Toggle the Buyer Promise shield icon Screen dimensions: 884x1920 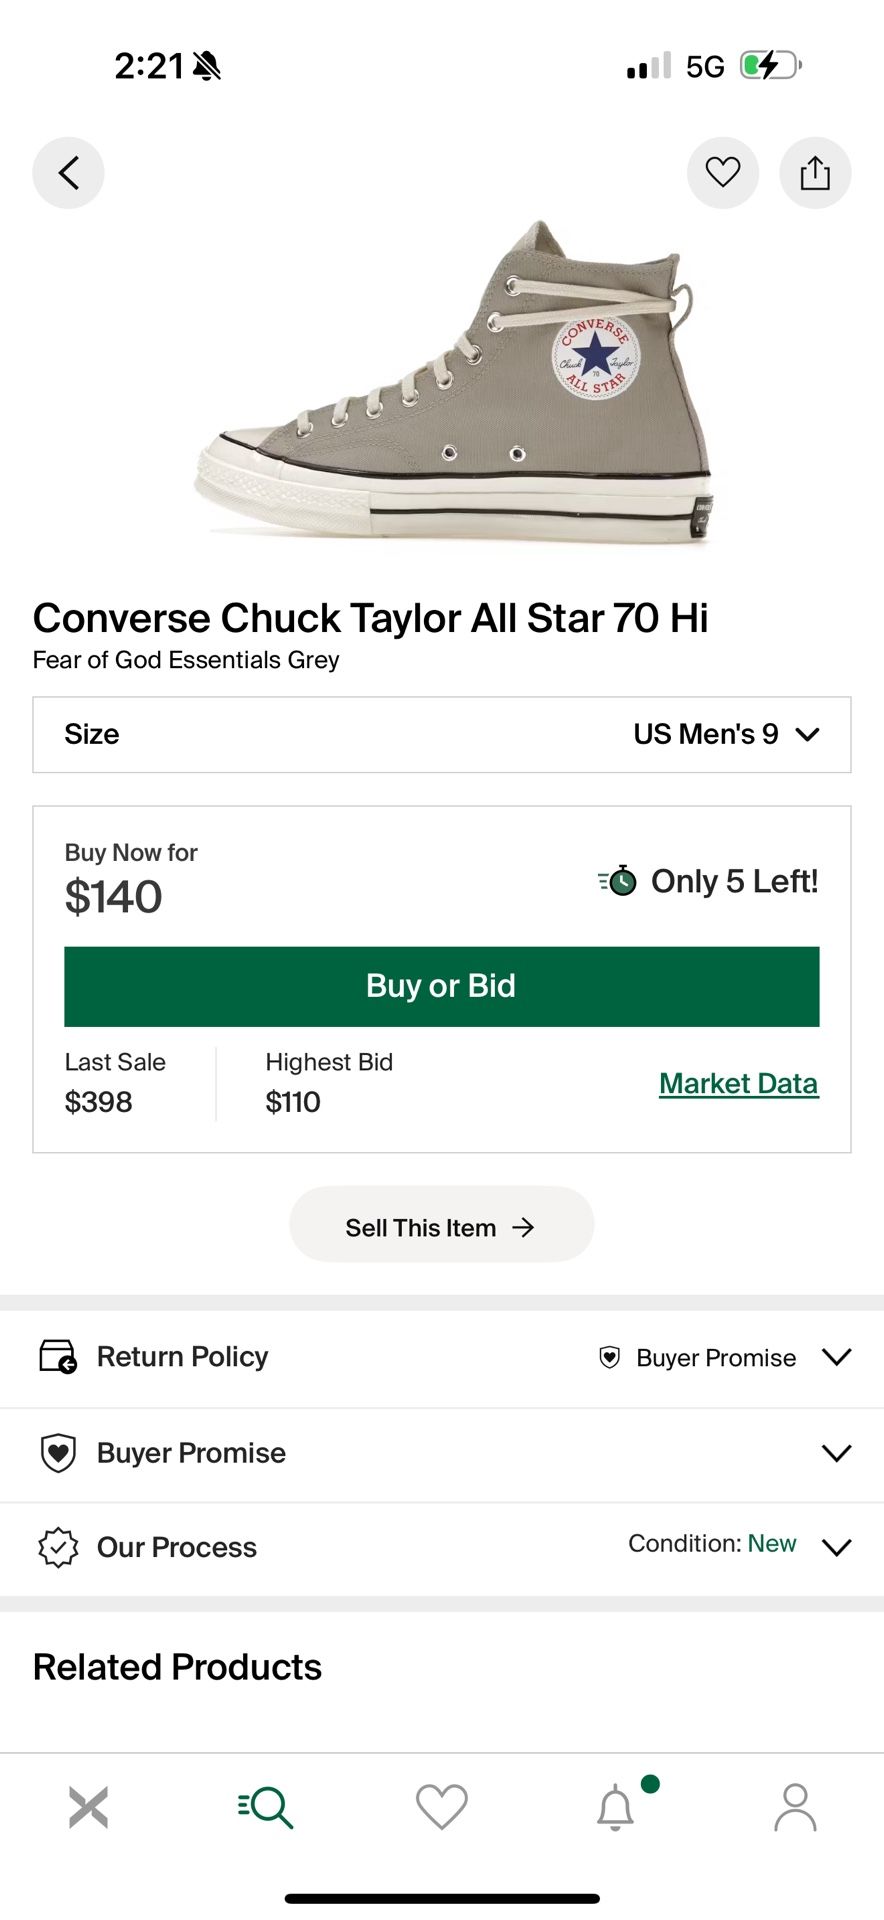click(x=57, y=1452)
